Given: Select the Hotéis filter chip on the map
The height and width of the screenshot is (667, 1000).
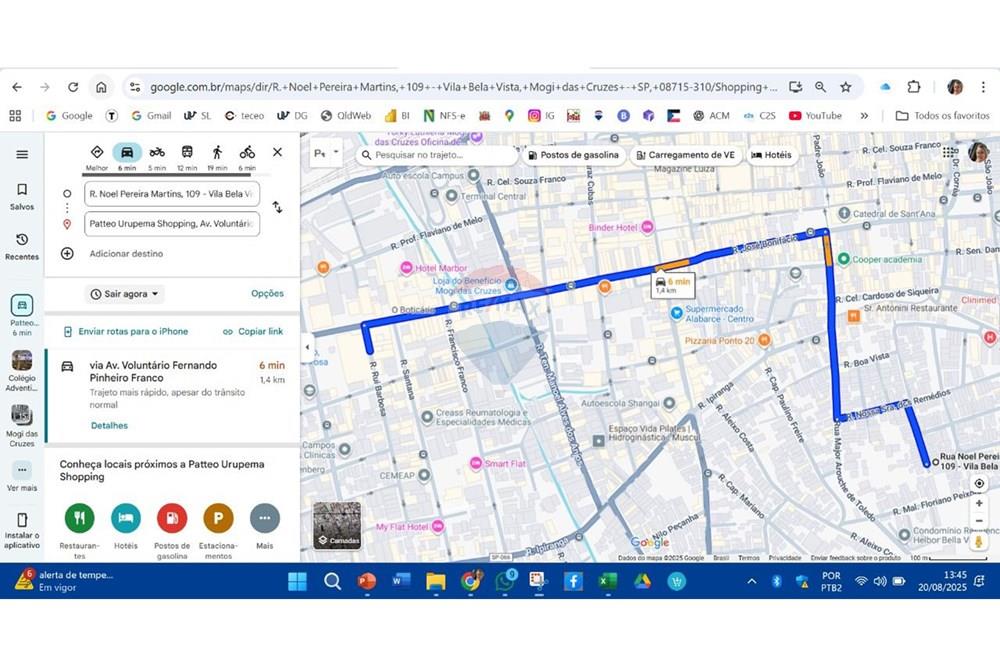Looking at the screenshot, I should coord(771,155).
